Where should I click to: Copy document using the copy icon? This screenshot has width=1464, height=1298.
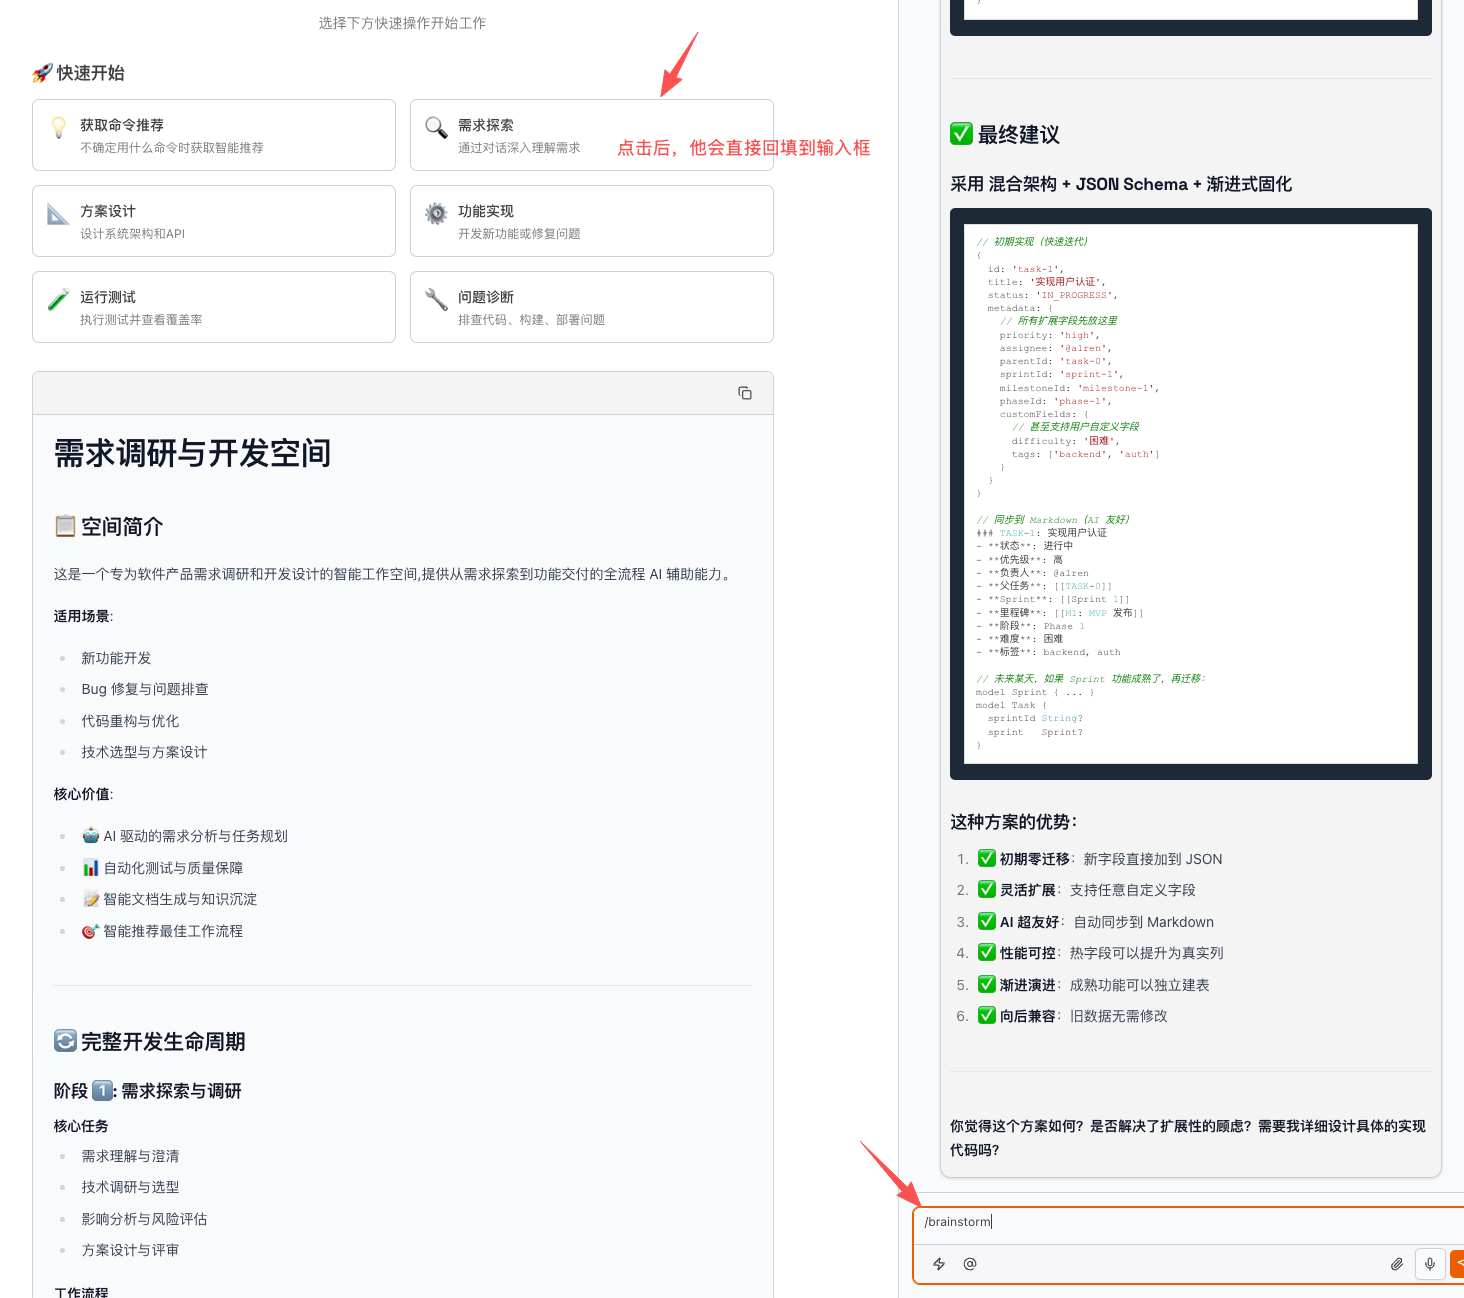(x=745, y=393)
